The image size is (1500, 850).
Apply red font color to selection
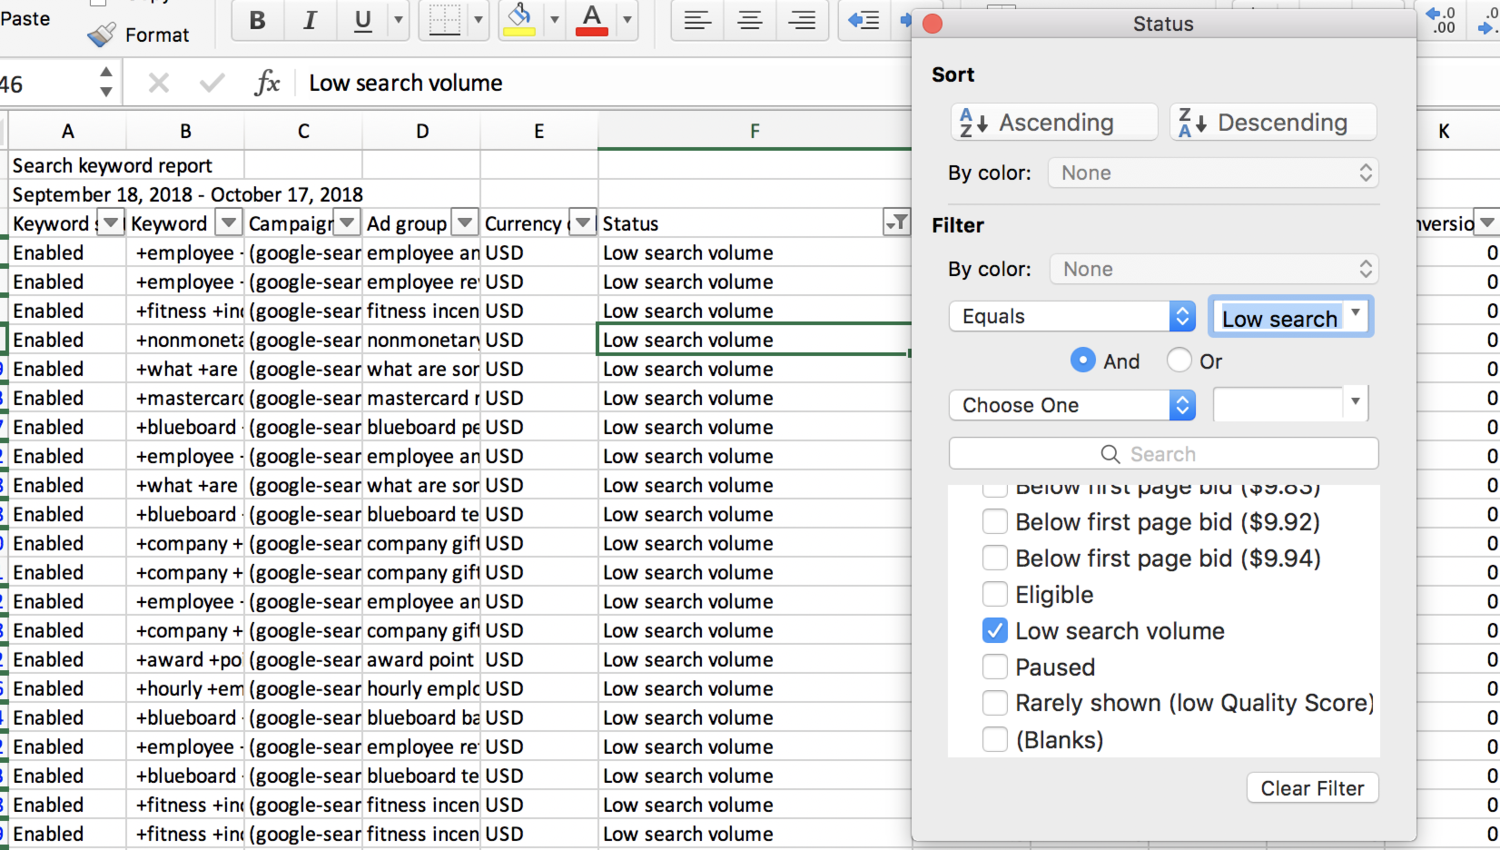[591, 20]
